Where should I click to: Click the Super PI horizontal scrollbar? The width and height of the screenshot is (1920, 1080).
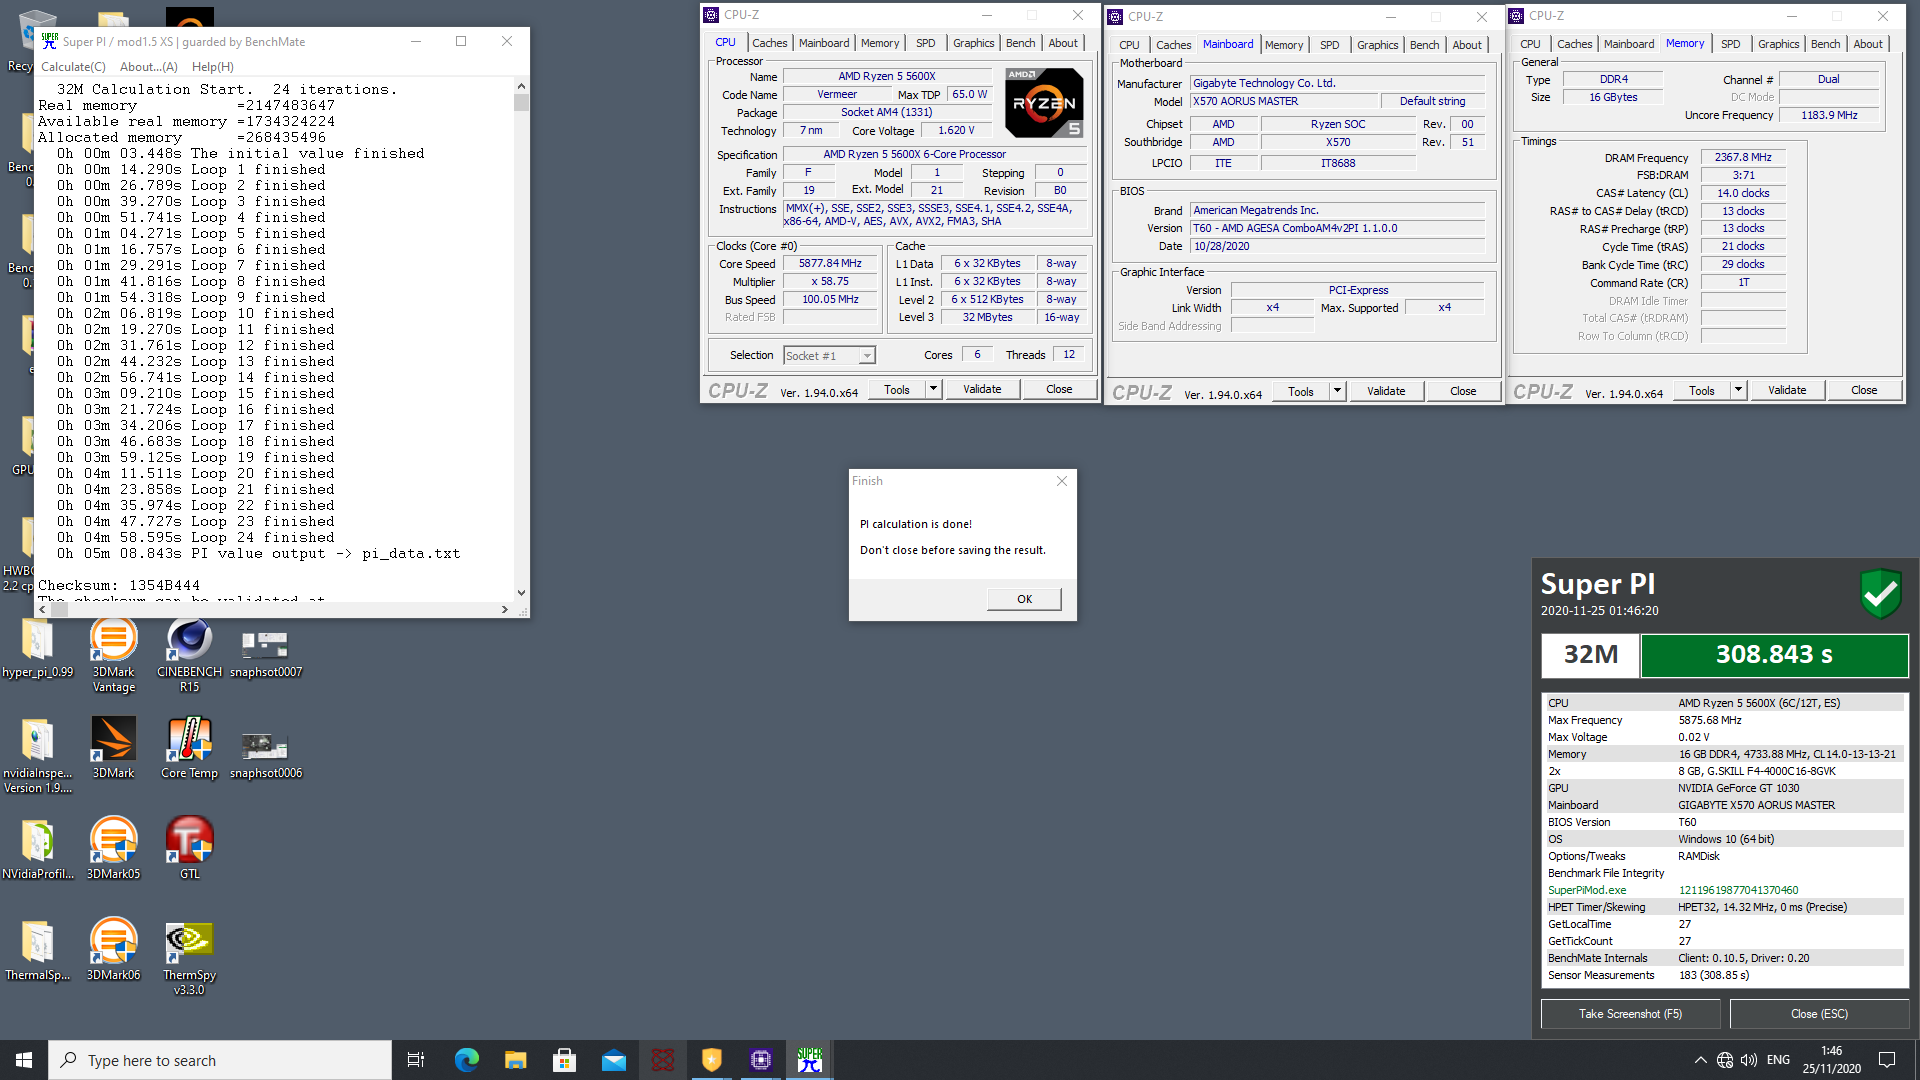(275, 609)
